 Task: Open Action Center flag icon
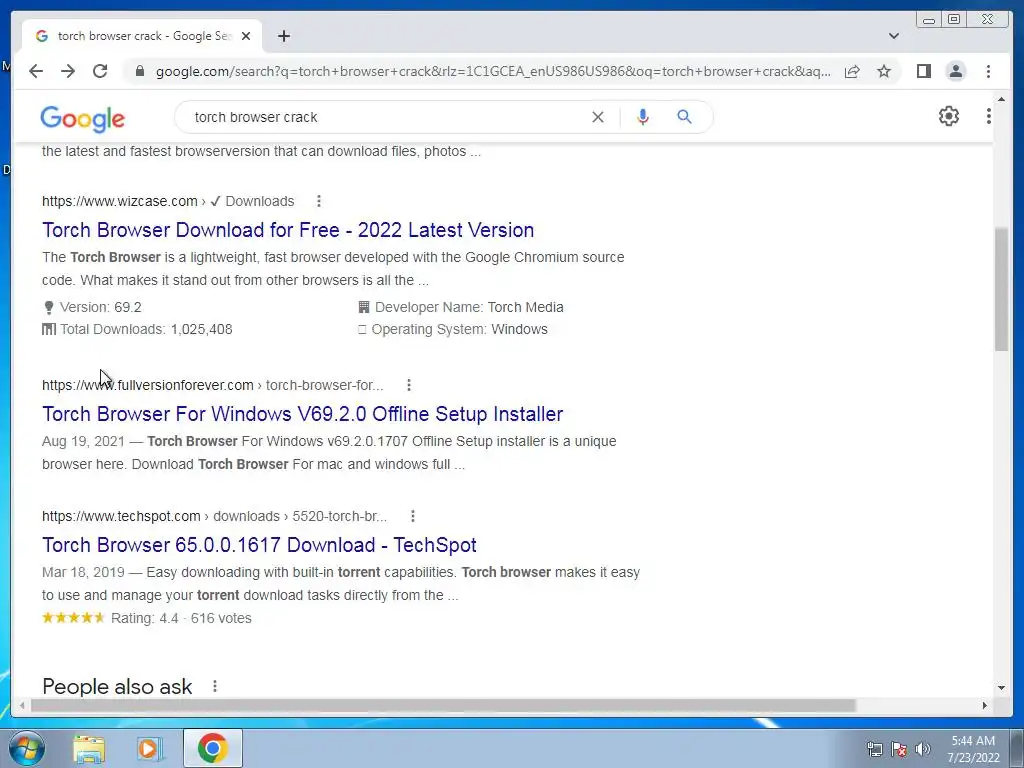click(x=899, y=749)
